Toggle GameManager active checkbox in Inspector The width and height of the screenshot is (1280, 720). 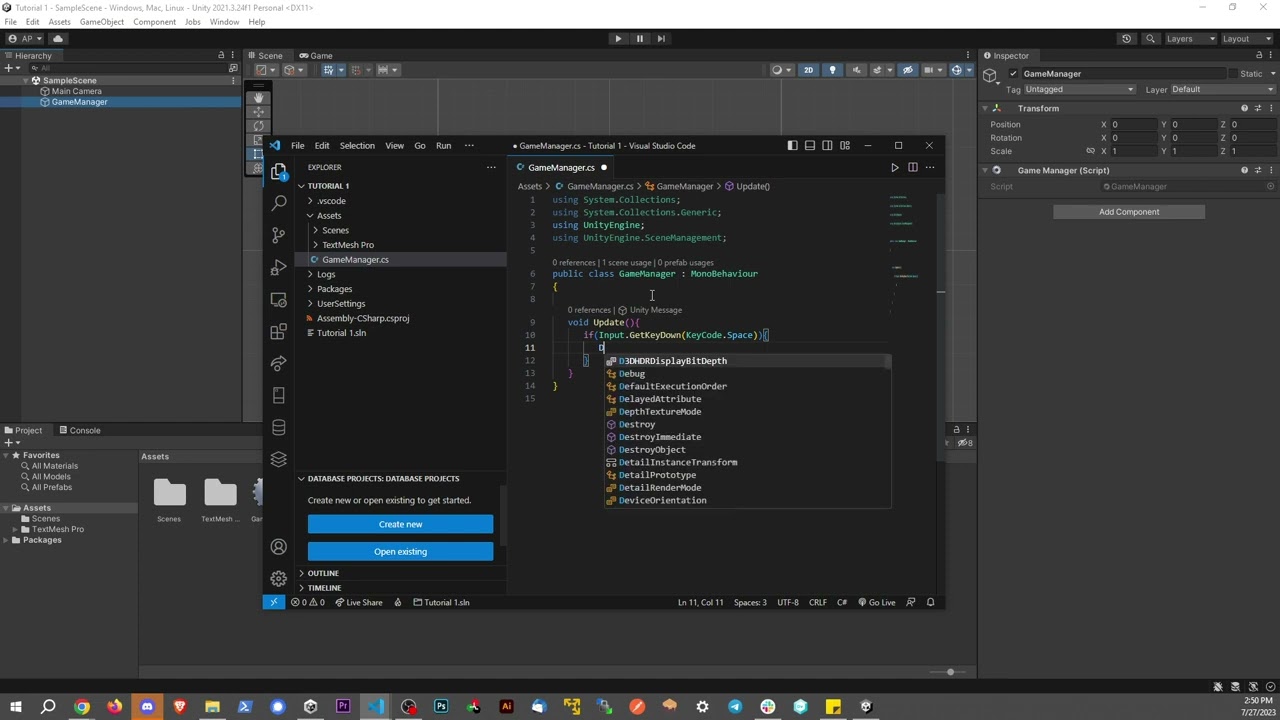tap(1013, 74)
